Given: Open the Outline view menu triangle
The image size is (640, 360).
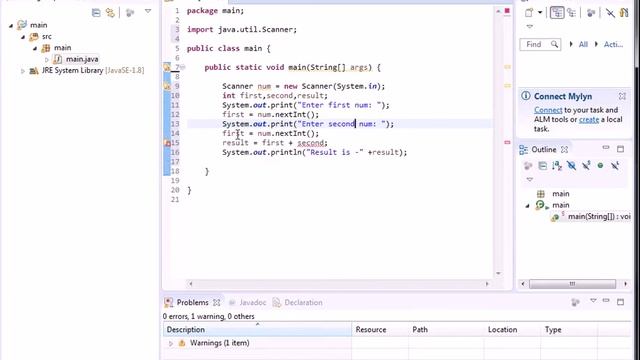Looking at the screenshot, I should [529, 180].
